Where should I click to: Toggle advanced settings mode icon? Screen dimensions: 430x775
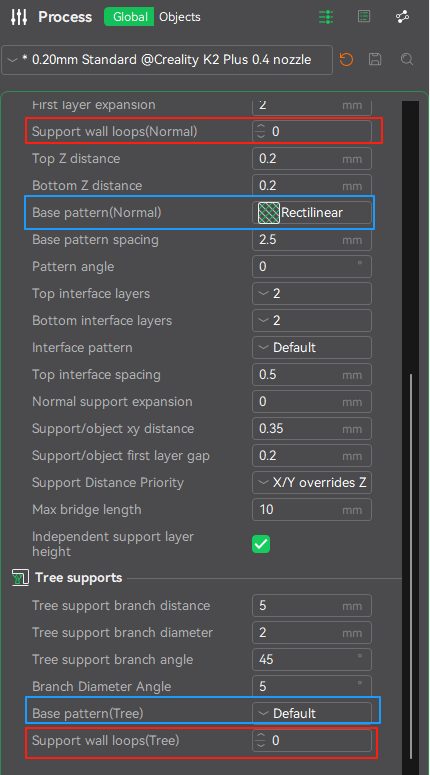point(326,17)
